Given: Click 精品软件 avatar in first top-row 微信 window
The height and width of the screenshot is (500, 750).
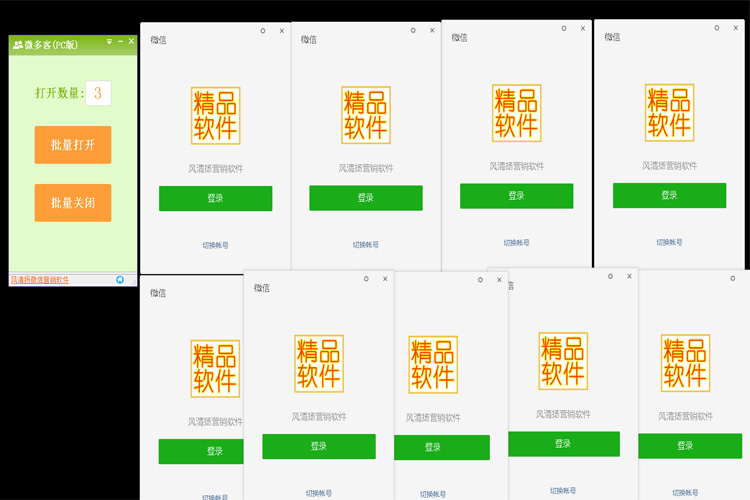Looking at the screenshot, I should 216,115.
